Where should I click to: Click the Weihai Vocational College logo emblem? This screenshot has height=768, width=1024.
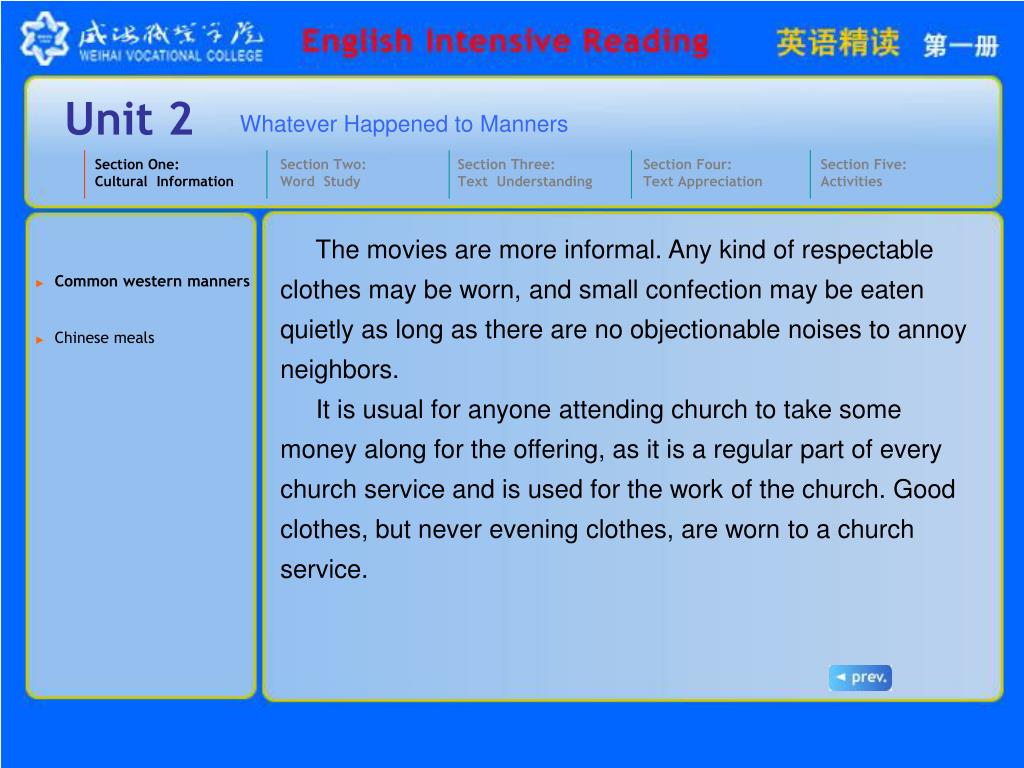click(44, 39)
